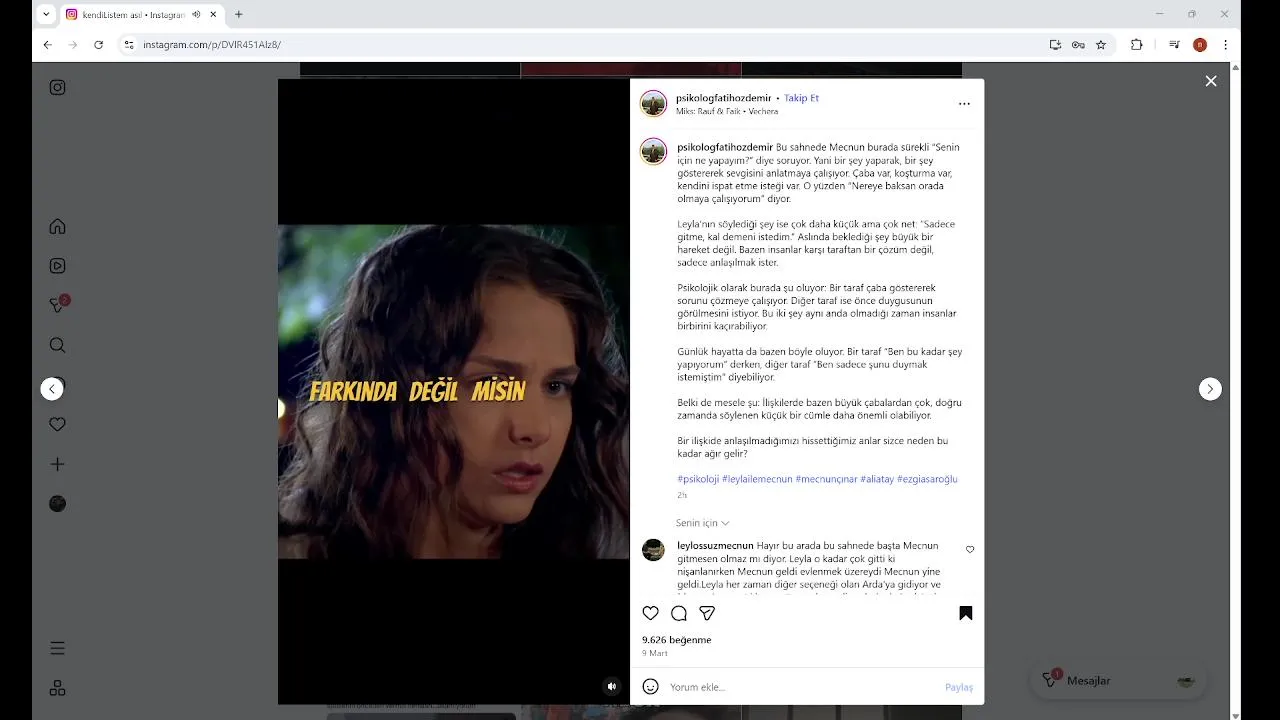Viewport: 1280px width, 720px height.
Task: Open hashtag #ezgiasaroğlu
Action: [x=927, y=479]
